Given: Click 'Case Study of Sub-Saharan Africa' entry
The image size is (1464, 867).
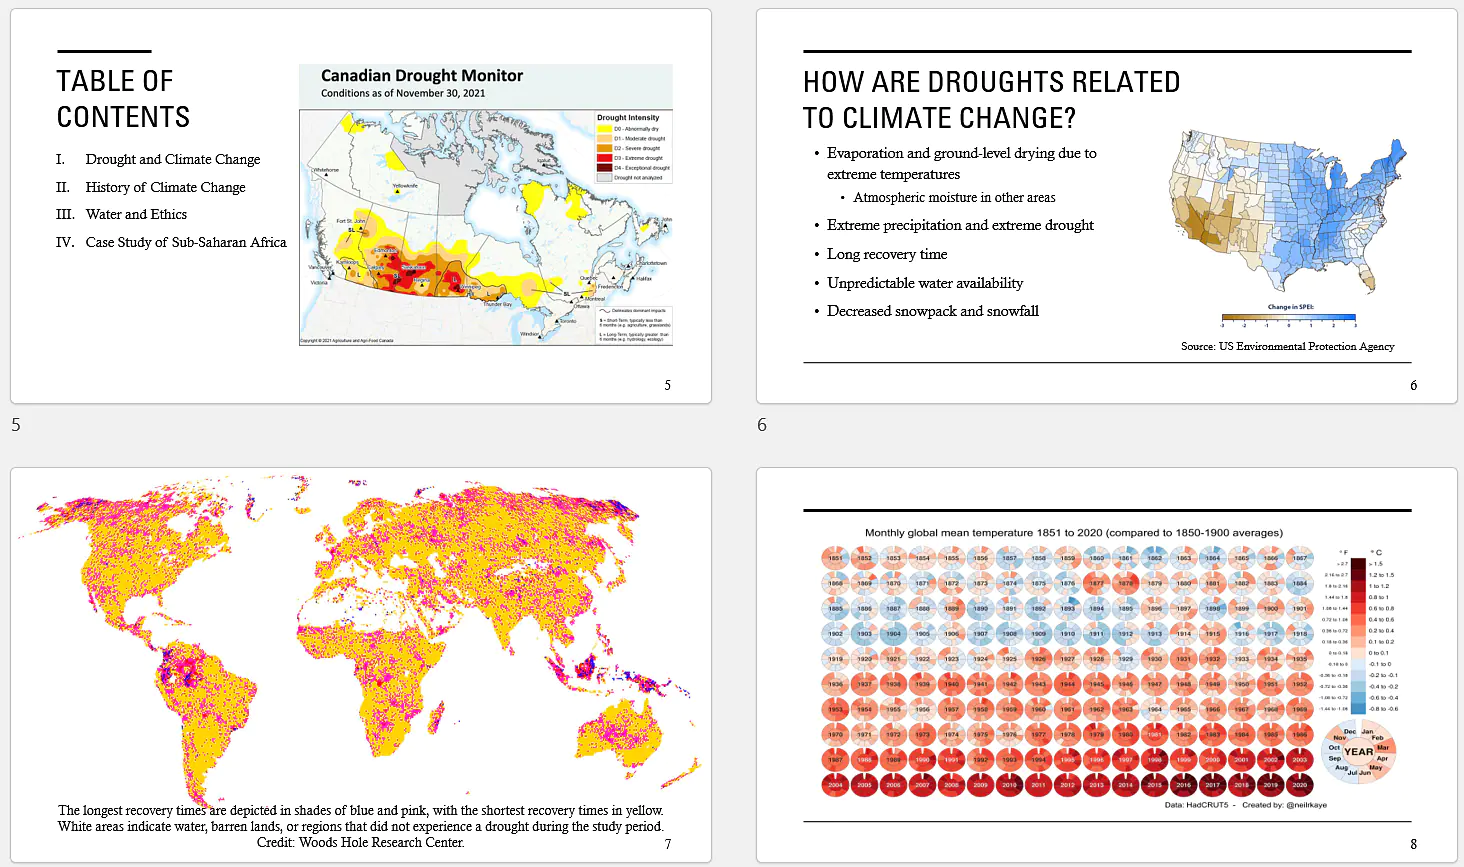Looking at the screenshot, I should click(186, 242).
